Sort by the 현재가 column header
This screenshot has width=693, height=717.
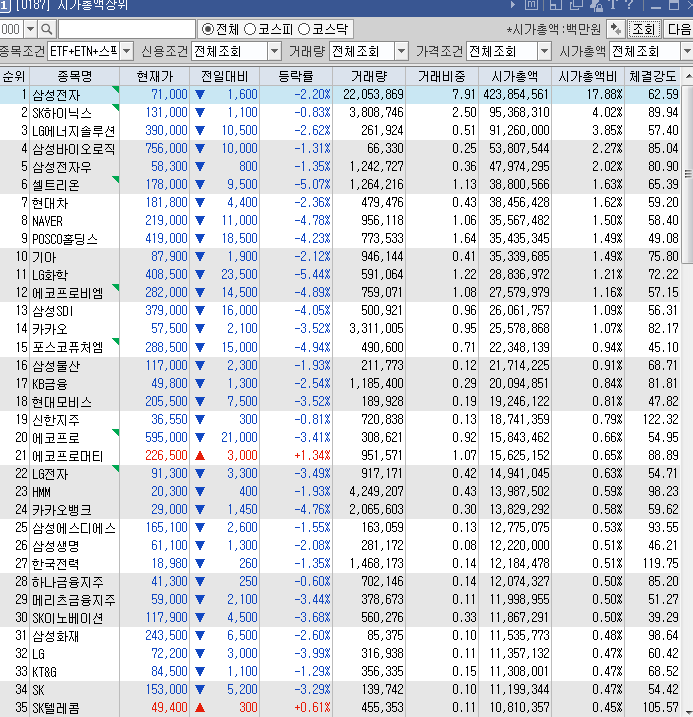(x=155, y=76)
